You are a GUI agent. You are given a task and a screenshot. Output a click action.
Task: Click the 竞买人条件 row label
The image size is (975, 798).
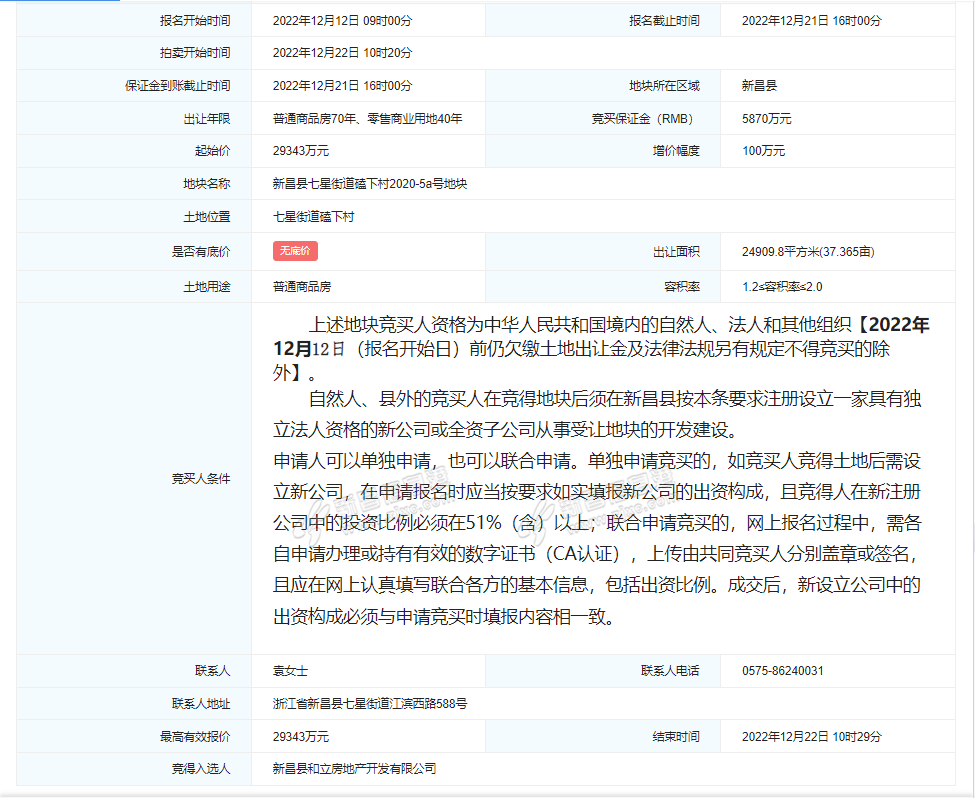(201, 479)
